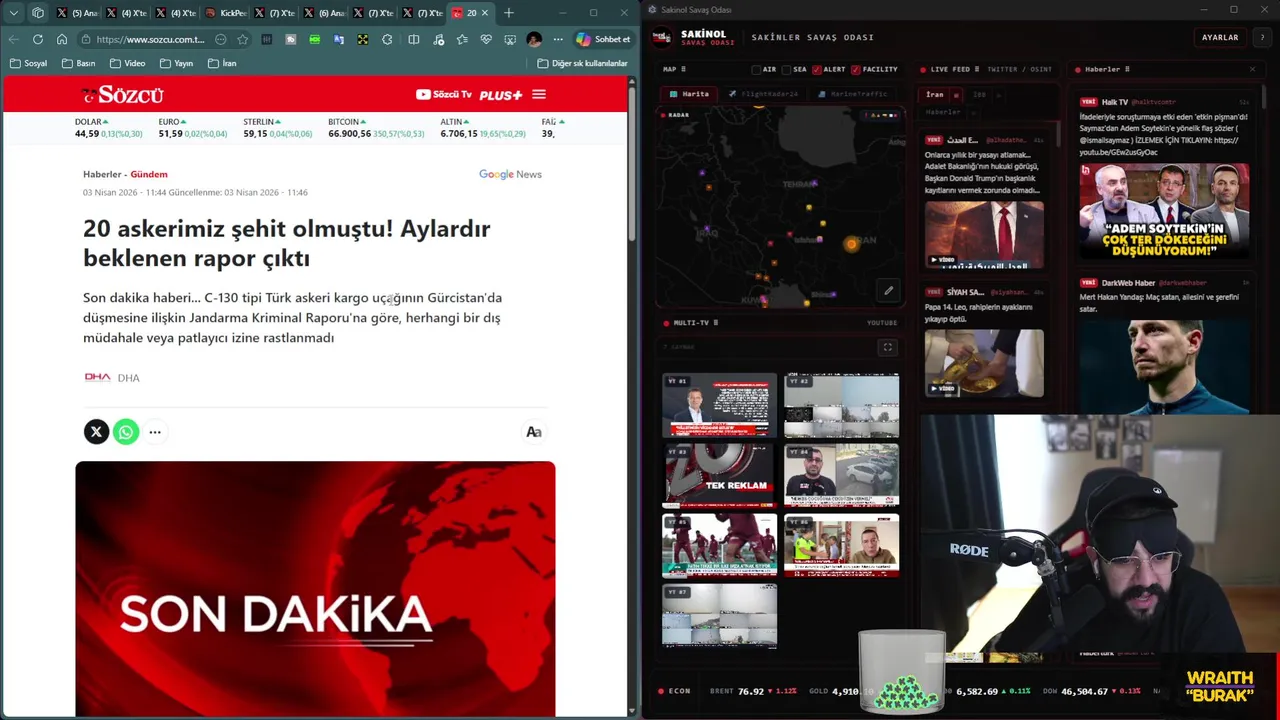The width and height of the screenshot is (1280, 720).
Task: Open the Sosyal bookmarks folder
Action: (x=28, y=63)
